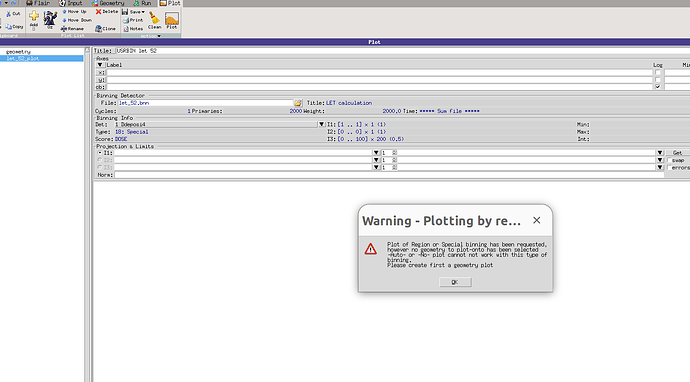This screenshot has width=690, height=382.
Task: Open the I1 upper limit dropdown
Action: [660, 153]
